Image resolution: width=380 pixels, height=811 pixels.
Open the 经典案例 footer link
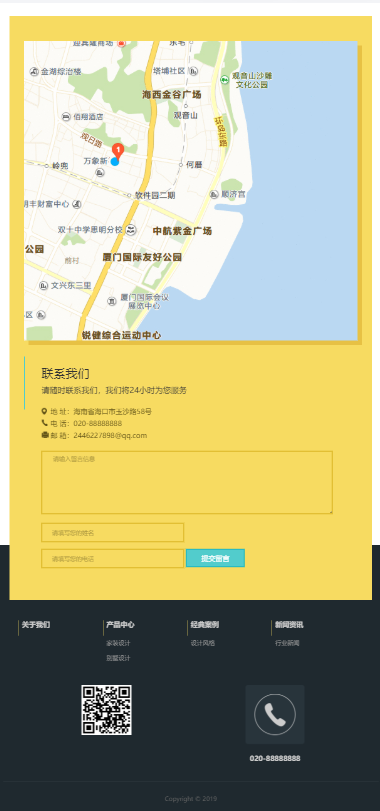(205, 625)
